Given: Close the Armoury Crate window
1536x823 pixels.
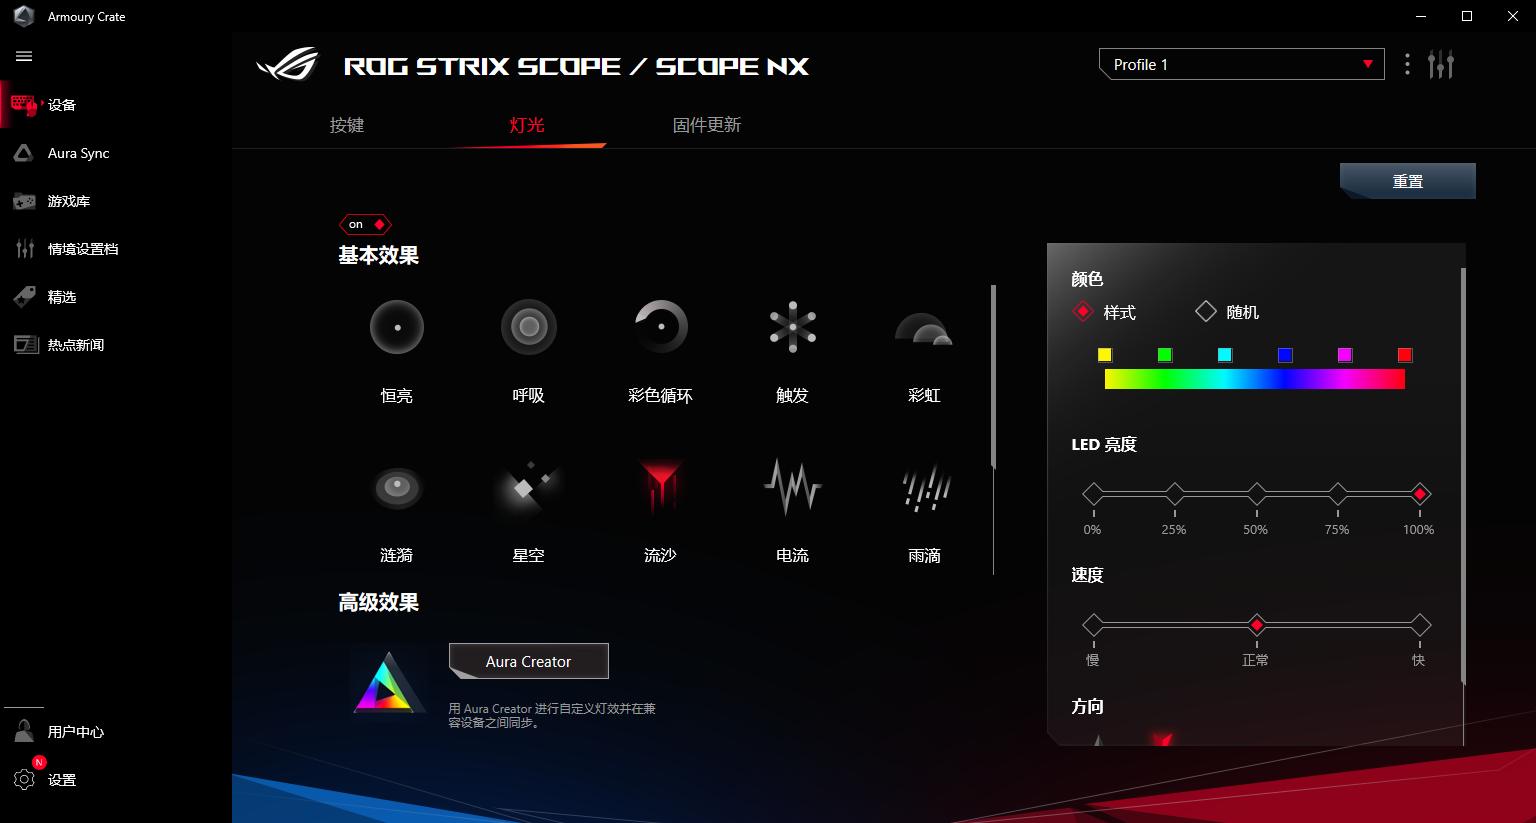Looking at the screenshot, I should pos(1513,16).
